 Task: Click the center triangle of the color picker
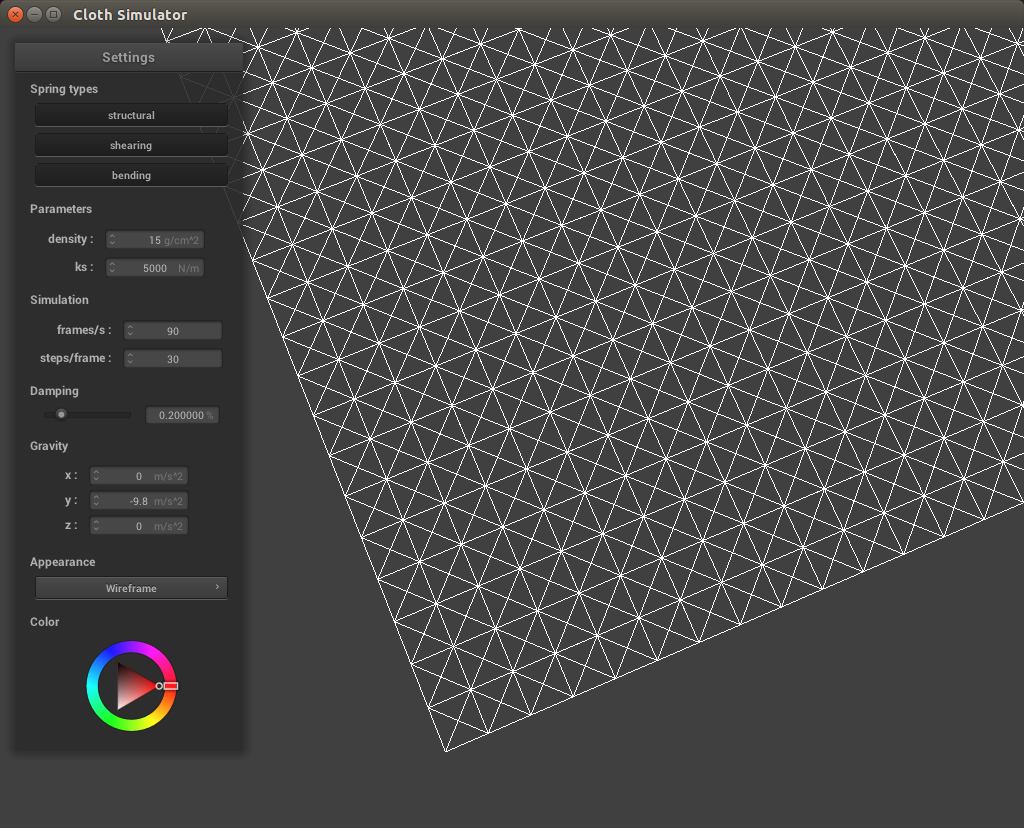(x=130, y=686)
